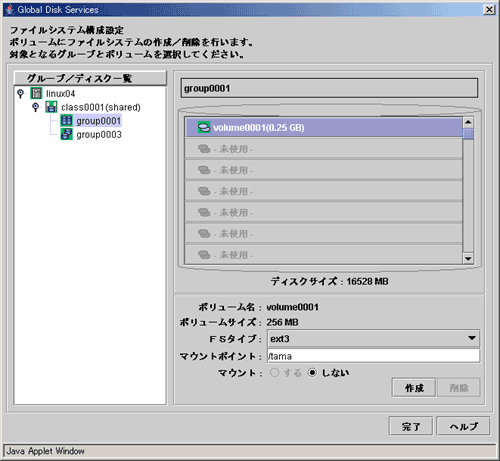500x461 pixels.
Task: Click the 完了 finish button
Action: (x=411, y=426)
